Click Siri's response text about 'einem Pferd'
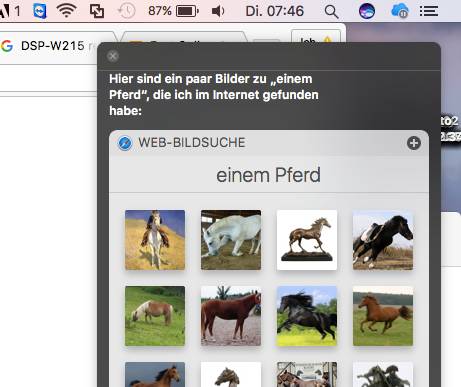This screenshot has width=461, height=387. [x=214, y=95]
